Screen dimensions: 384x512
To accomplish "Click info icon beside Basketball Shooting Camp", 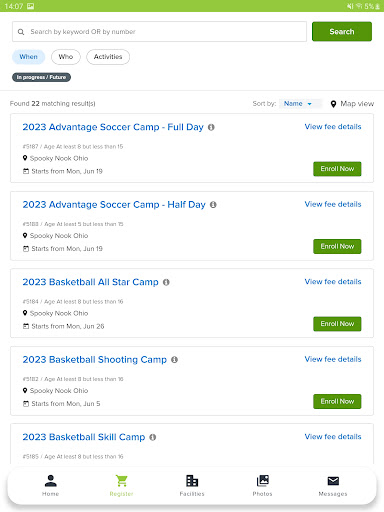I will tap(174, 360).
